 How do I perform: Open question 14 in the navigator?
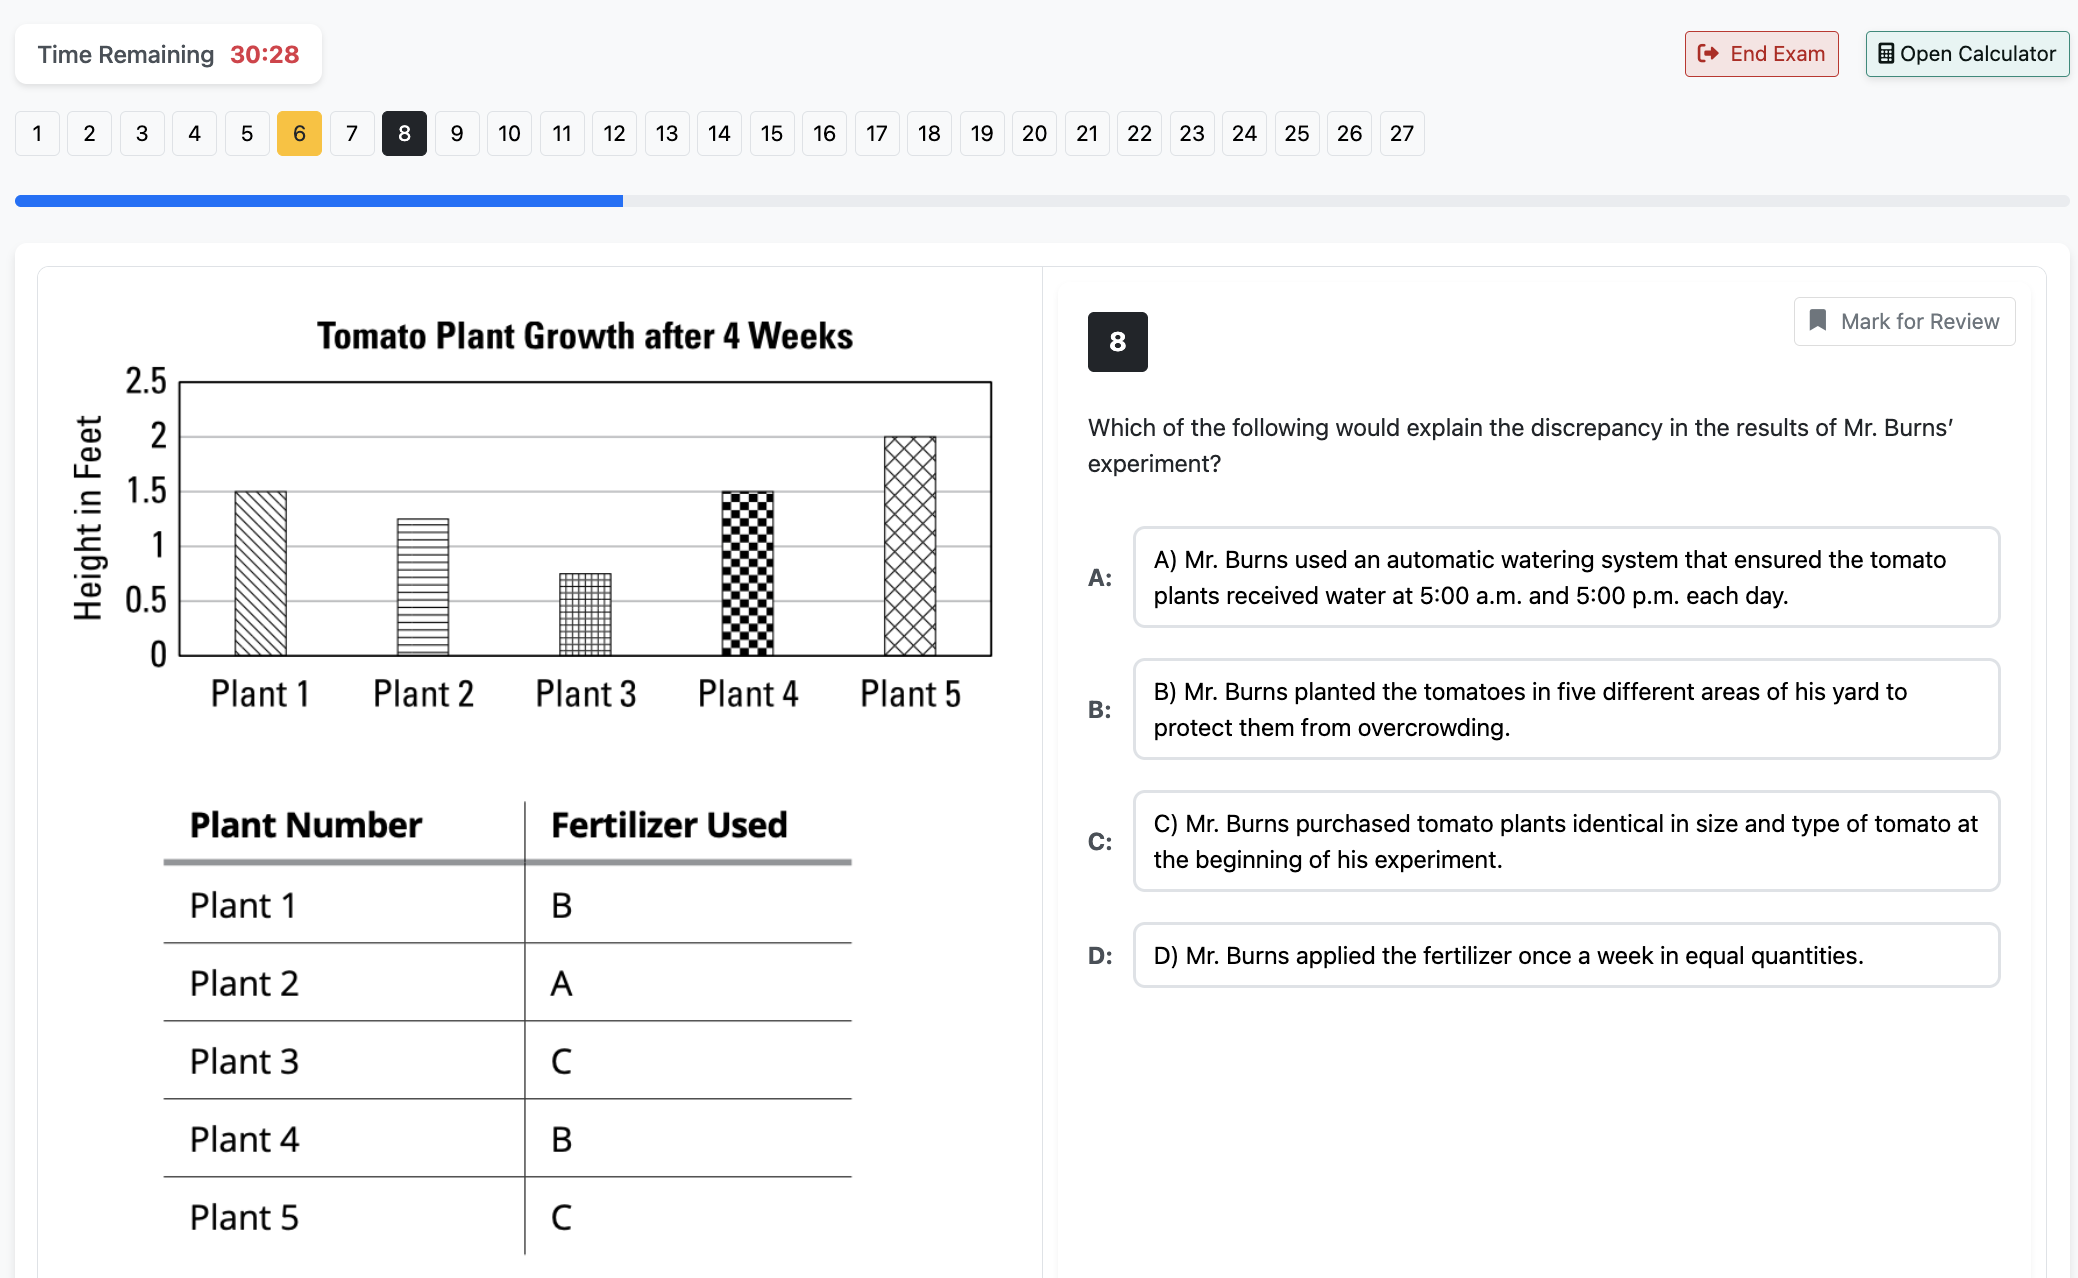(x=719, y=133)
